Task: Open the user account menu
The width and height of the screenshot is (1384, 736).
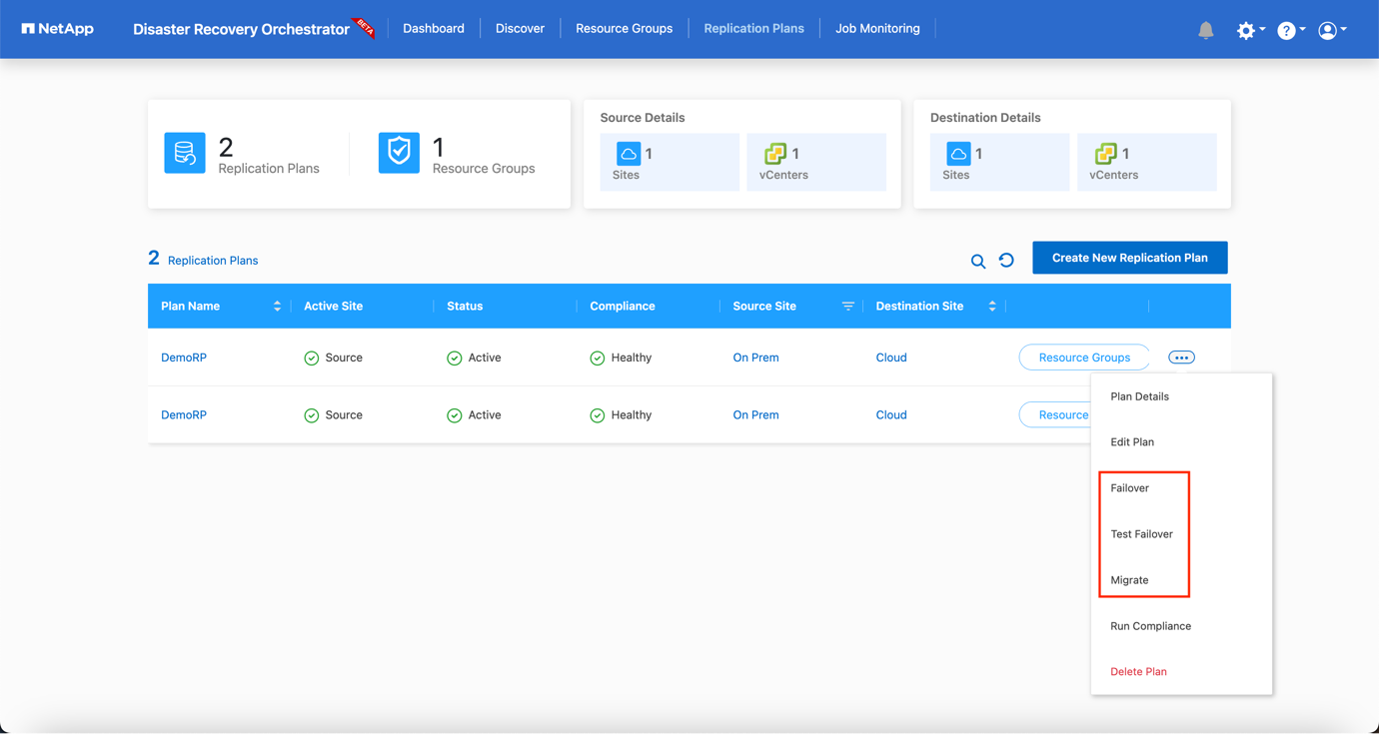Action: pos(1328,30)
